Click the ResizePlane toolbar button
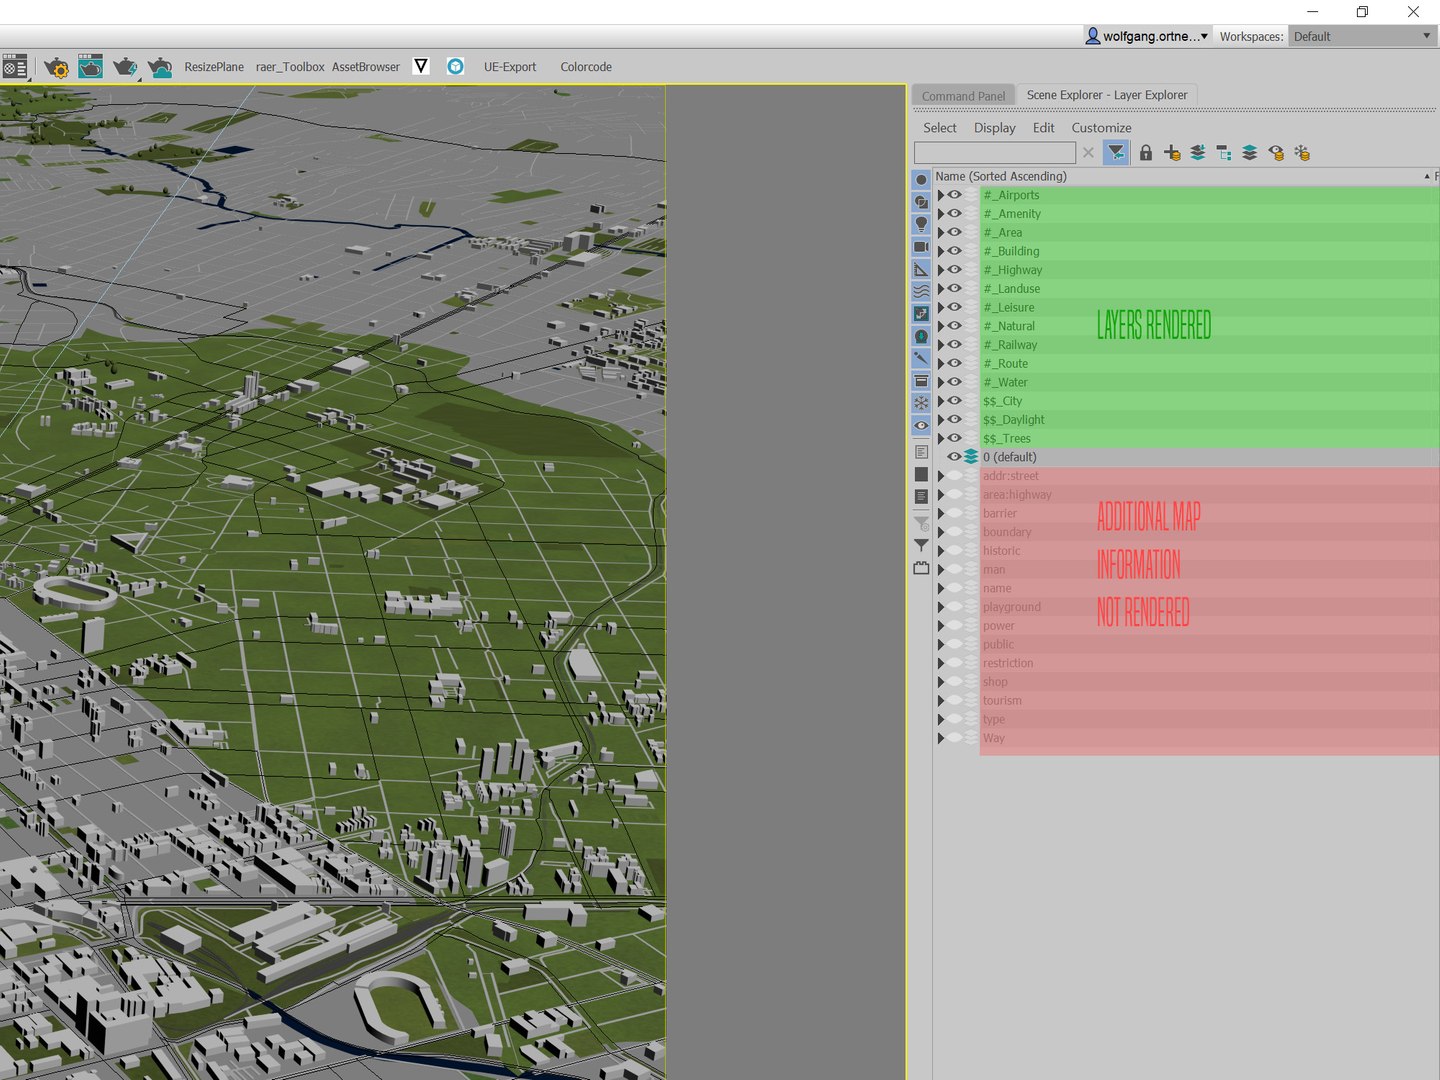This screenshot has width=1440, height=1080. tap(214, 67)
